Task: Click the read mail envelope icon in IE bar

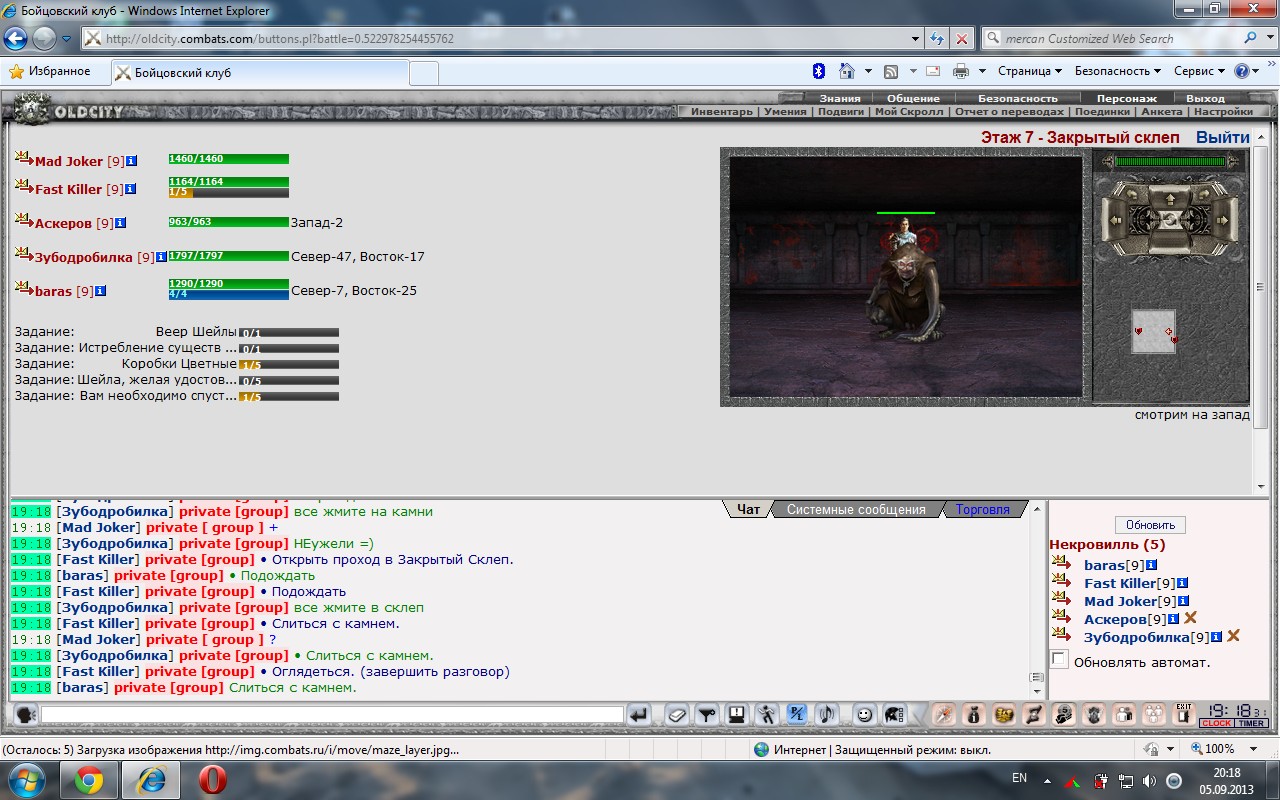Action: (932, 71)
